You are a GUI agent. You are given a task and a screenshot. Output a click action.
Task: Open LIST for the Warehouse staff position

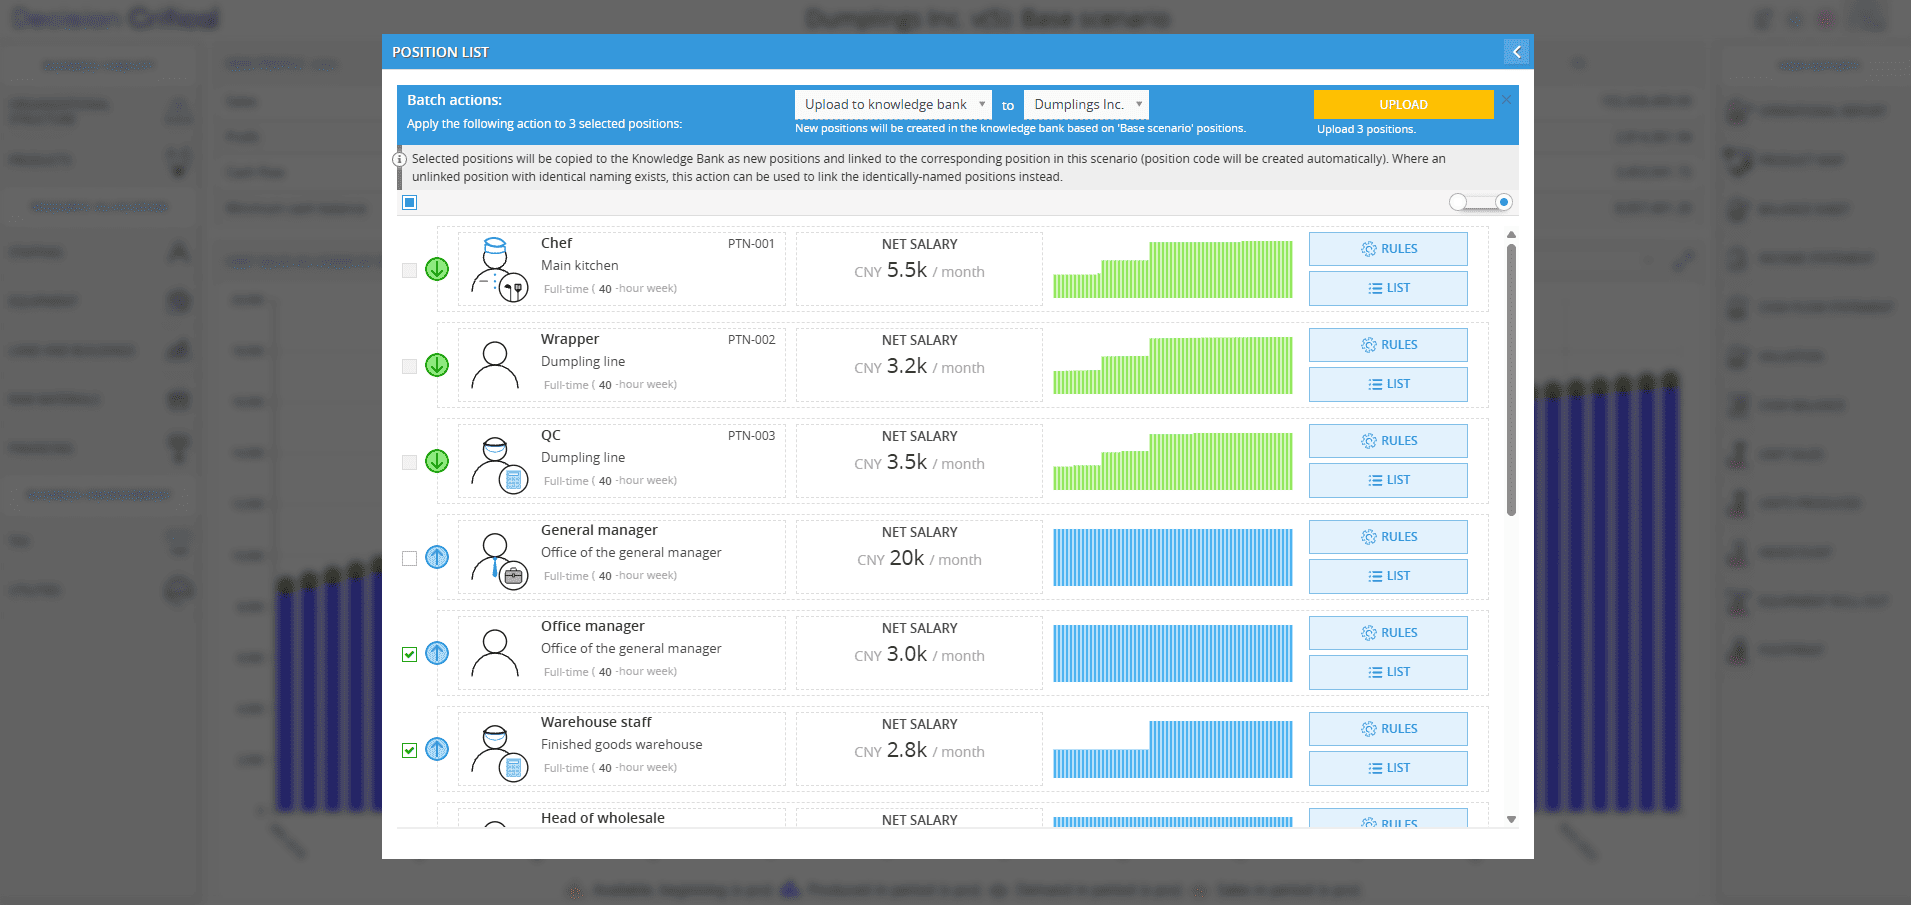click(x=1388, y=768)
